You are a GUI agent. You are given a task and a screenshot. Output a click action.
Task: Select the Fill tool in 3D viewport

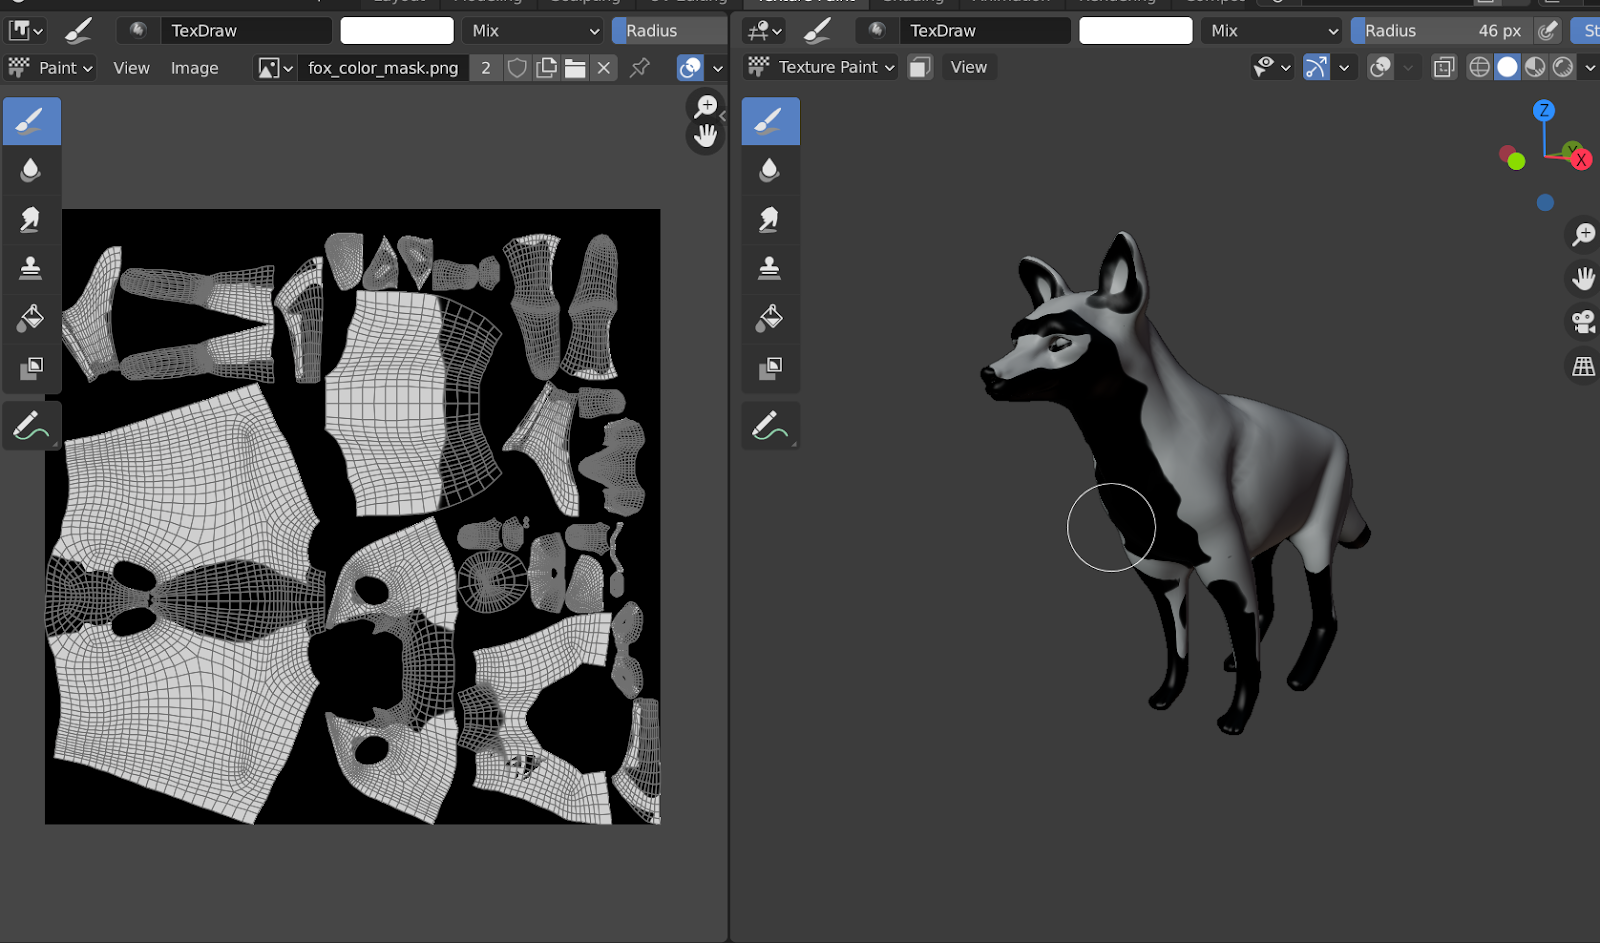point(770,318)
